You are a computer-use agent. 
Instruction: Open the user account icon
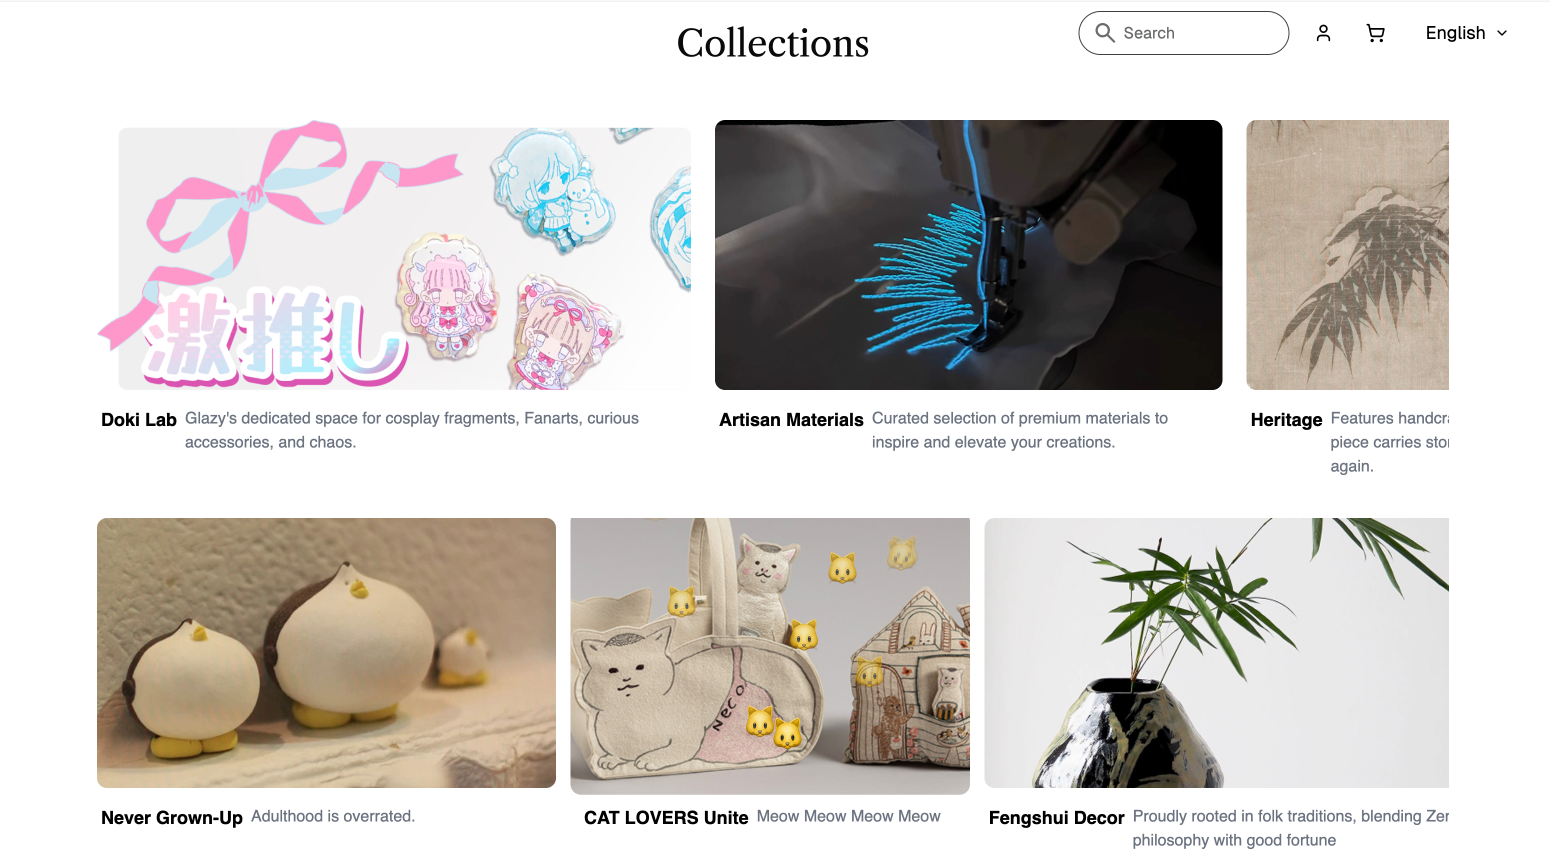pos(1323,33)
